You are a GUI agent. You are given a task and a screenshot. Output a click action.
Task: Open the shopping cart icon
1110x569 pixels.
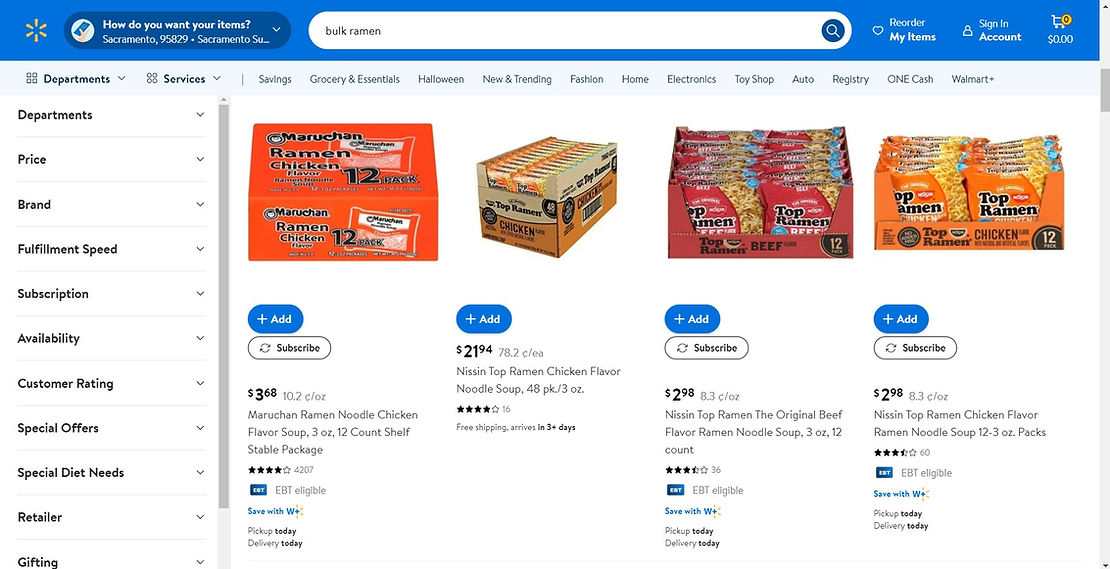1059,22
